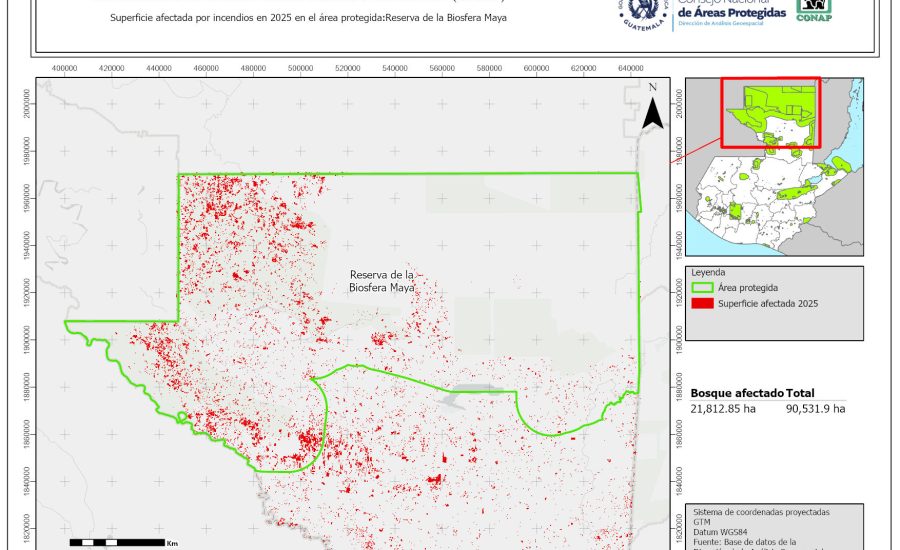The height and width of the screenshot is (550, 900).
Task: Click the CONAP logo
Action: pos(813,10)
